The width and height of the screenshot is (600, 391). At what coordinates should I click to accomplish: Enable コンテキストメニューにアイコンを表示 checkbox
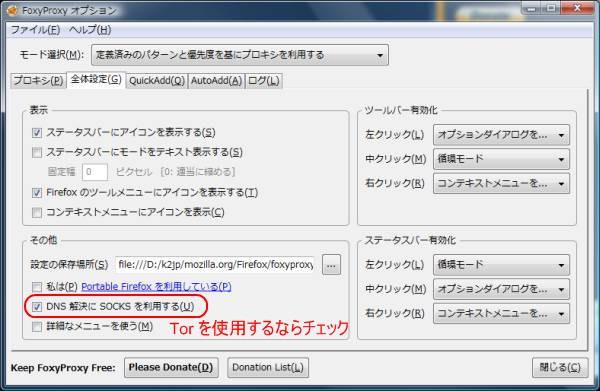pos(37,212)
